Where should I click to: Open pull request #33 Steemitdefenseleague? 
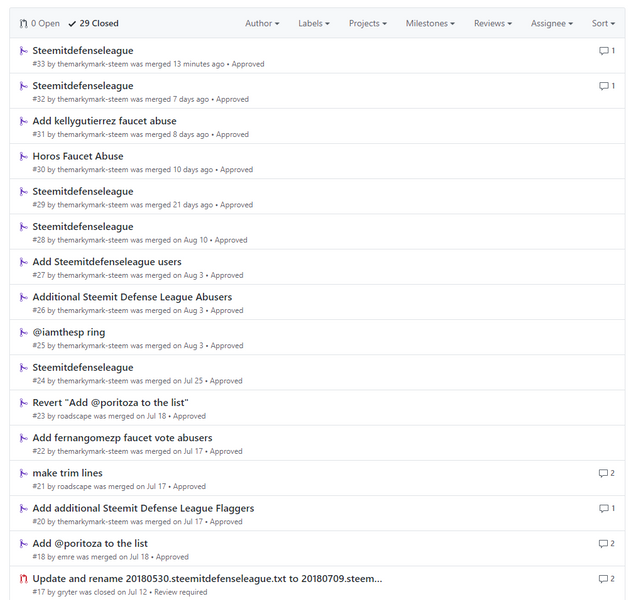point(83,51)
